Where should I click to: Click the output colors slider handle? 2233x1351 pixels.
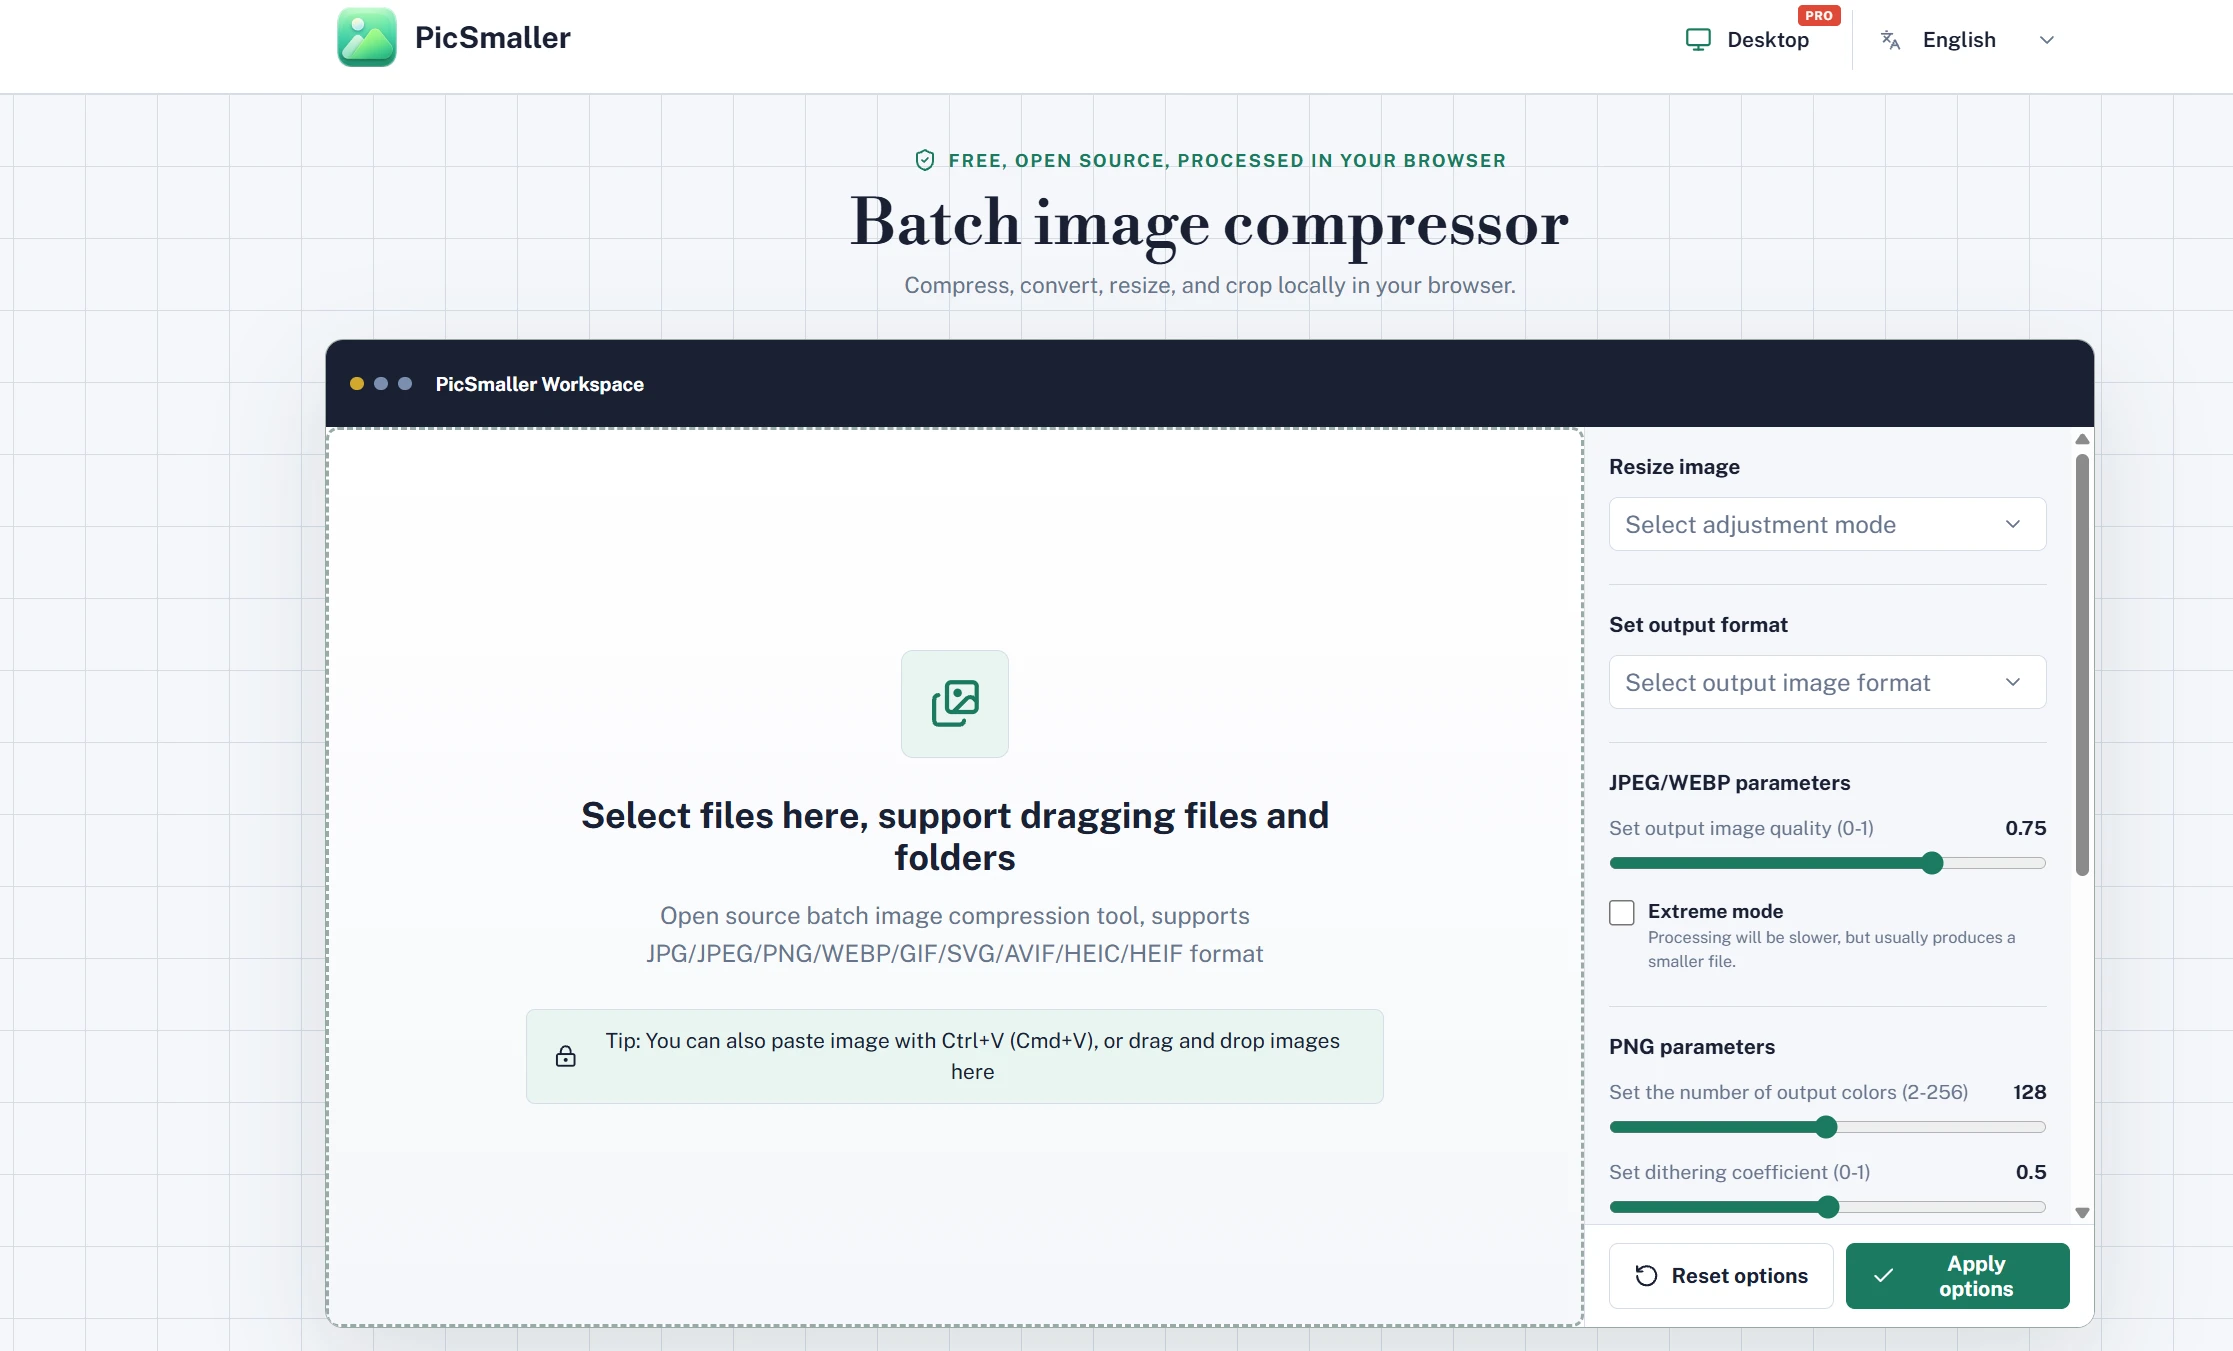pyautogui.click(x=1826, y=1127)
